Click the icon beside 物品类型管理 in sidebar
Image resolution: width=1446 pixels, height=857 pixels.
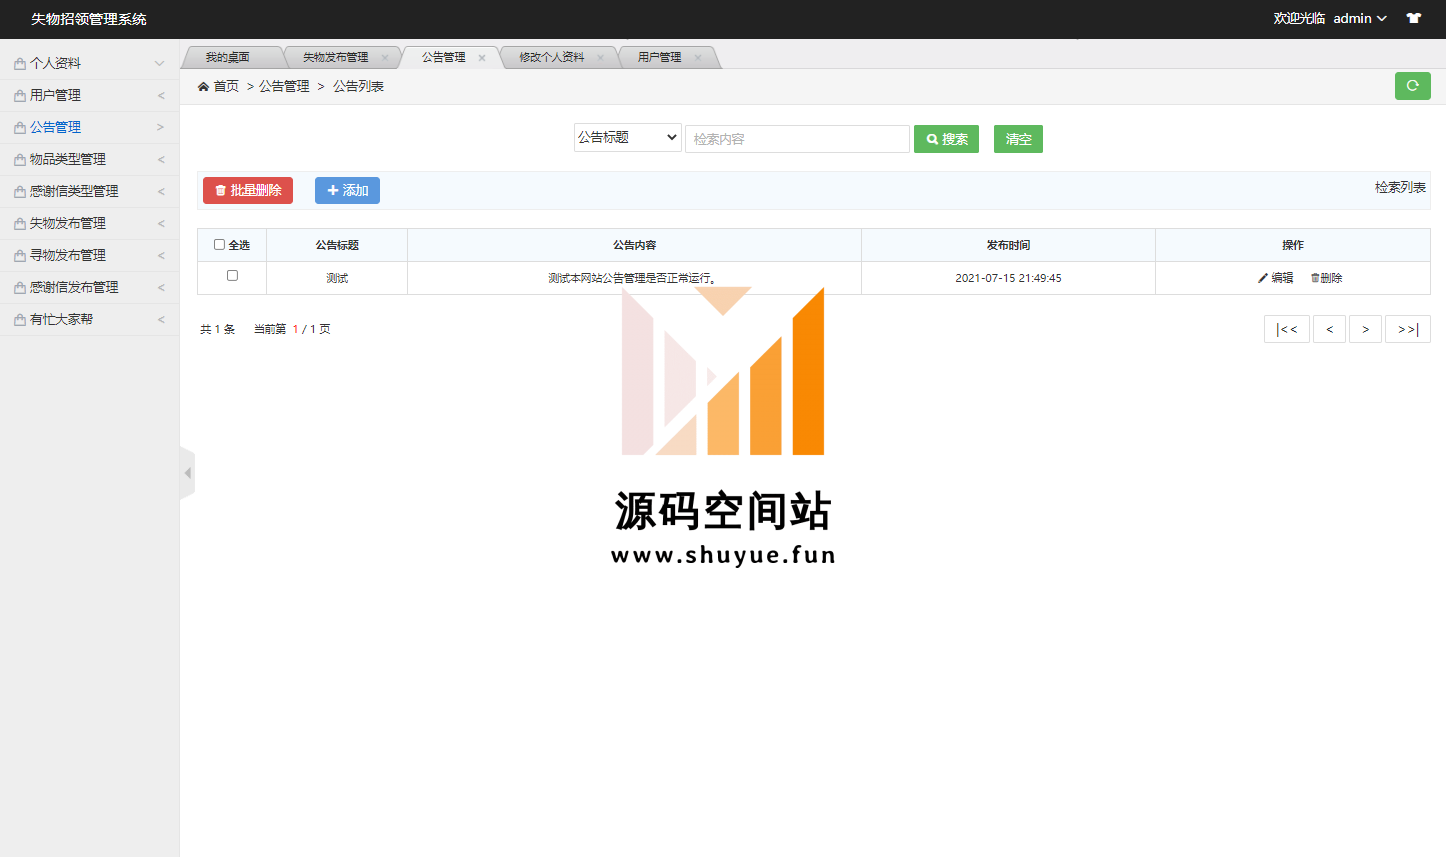[20, 160]
